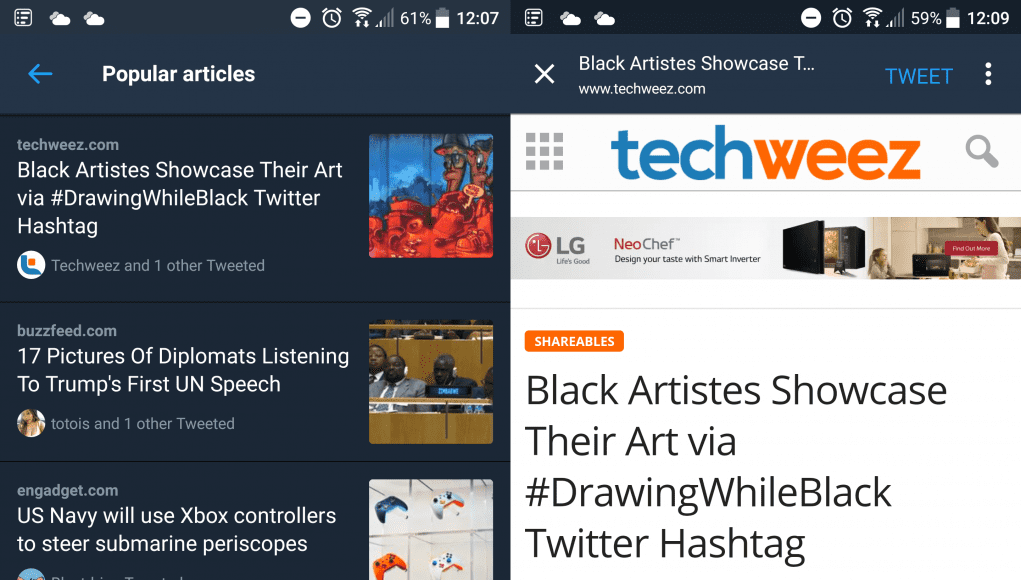Tap the Techweez avatar icon
The image size is (1021, 580).
coord(31,265)
